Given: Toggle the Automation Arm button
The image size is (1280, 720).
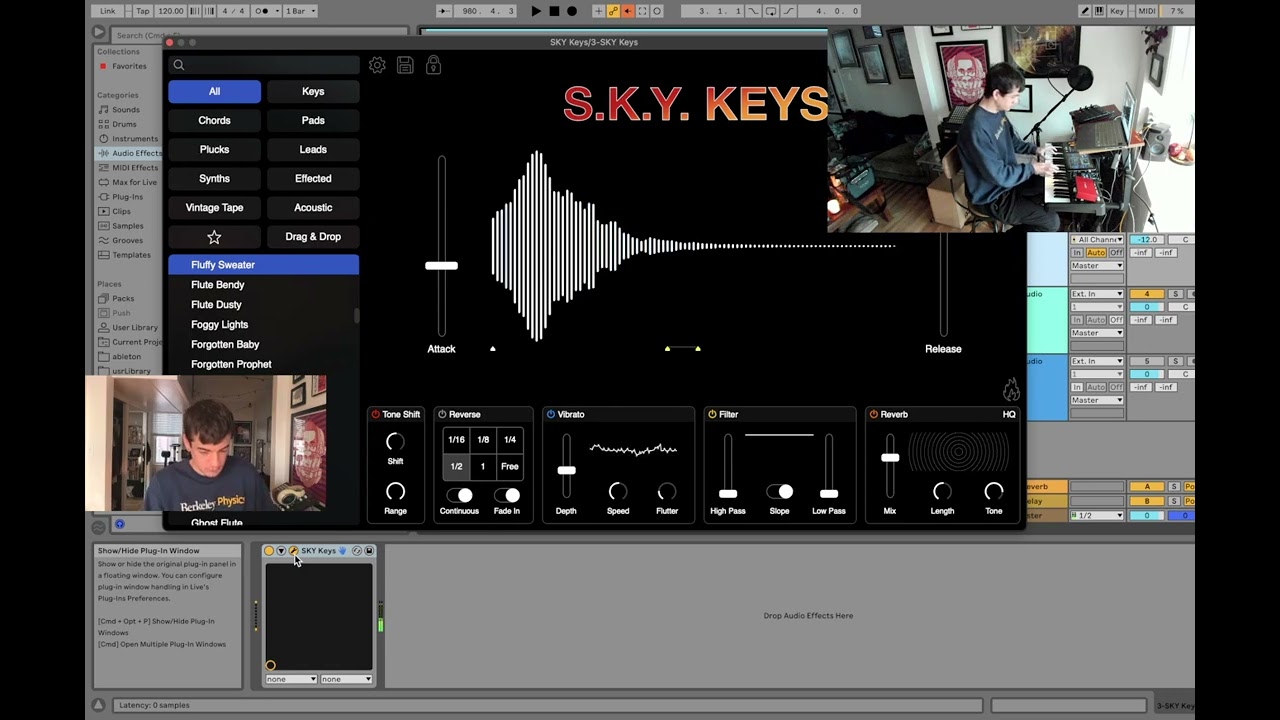Looking at the screenshot, I should click(613, 11).
